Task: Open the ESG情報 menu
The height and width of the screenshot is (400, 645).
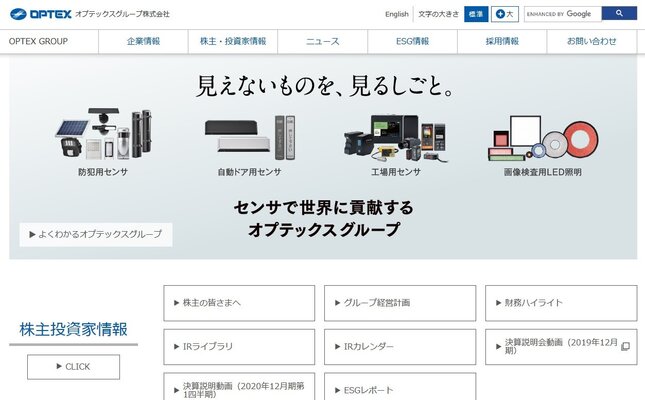Action: [412, 41]
